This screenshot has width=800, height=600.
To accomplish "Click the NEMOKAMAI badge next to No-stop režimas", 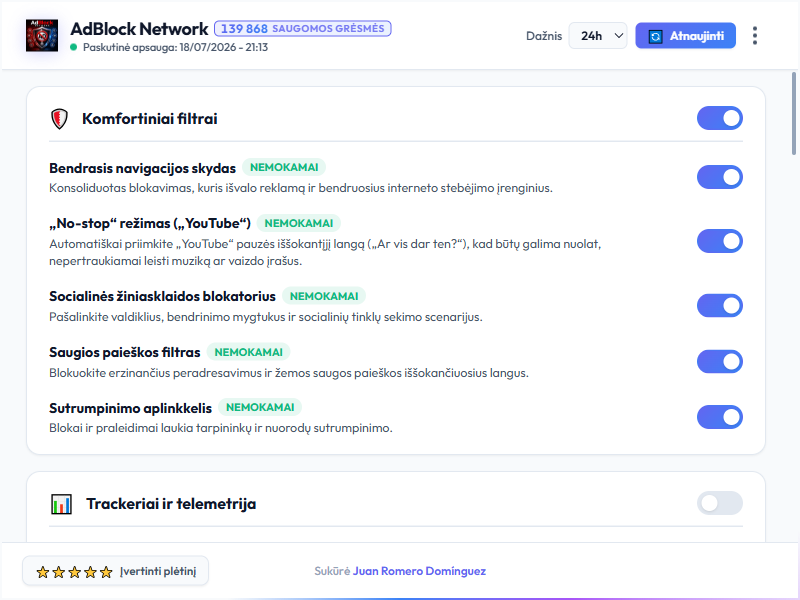I will [298, 223].
